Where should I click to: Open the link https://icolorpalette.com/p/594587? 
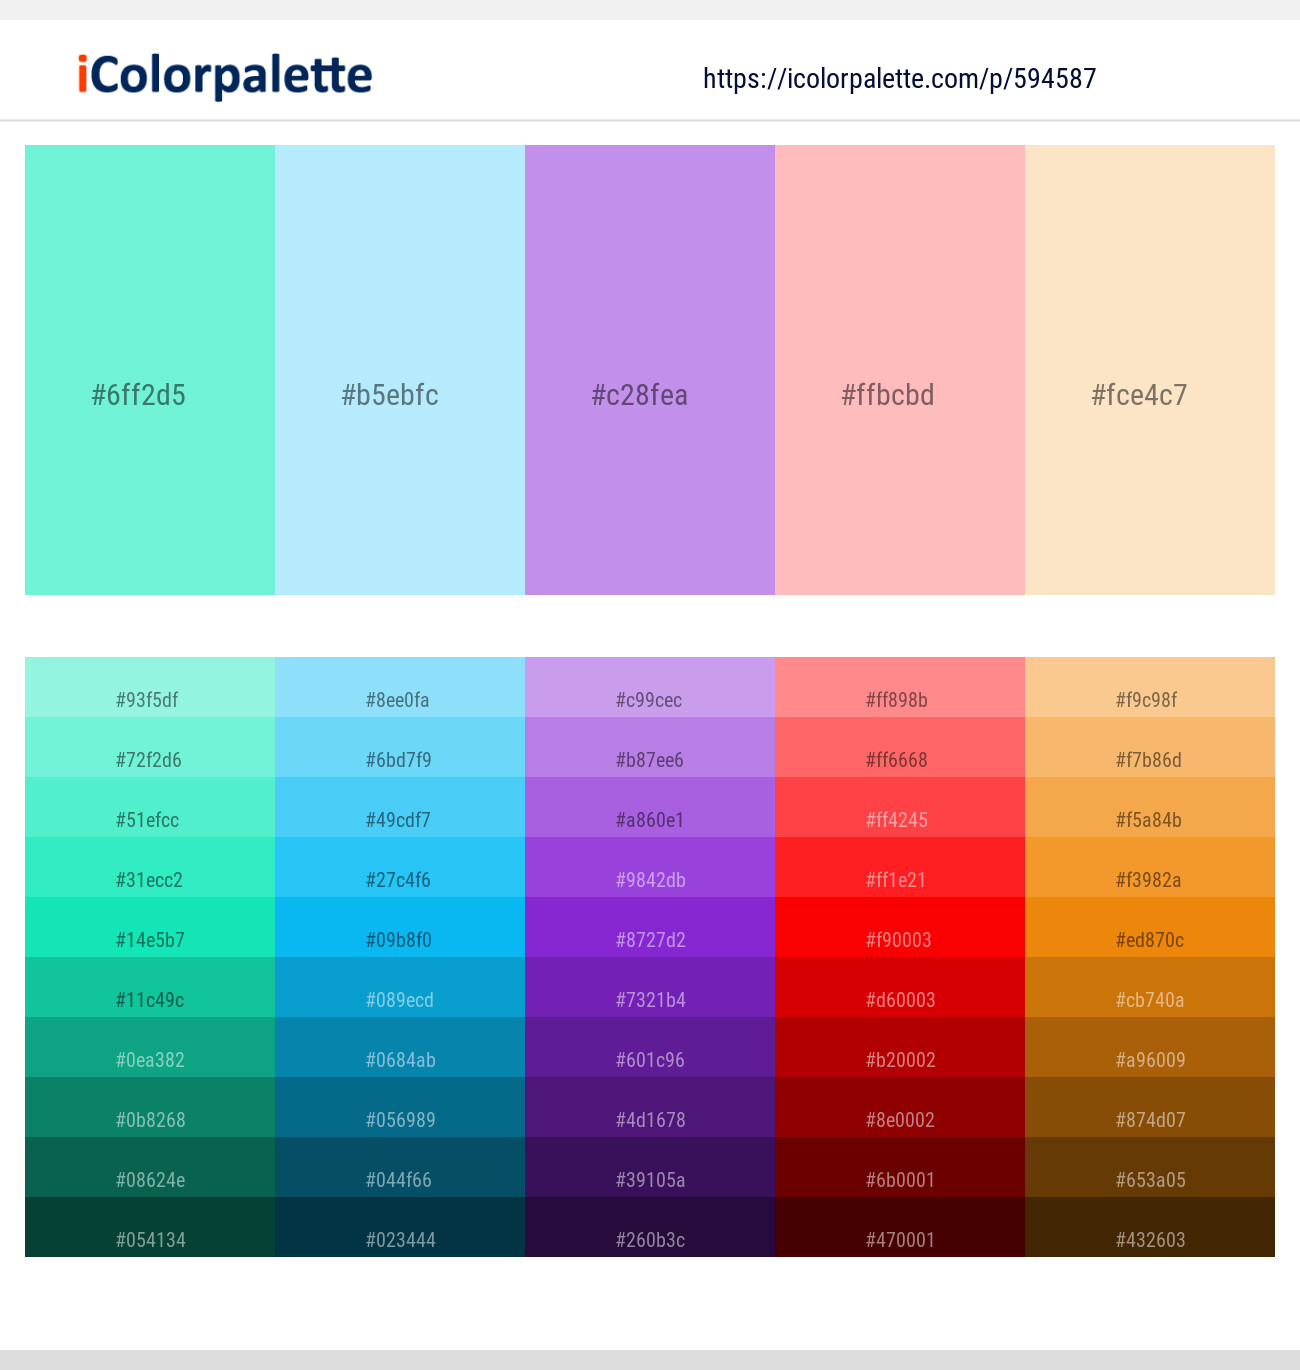[899, 79]
